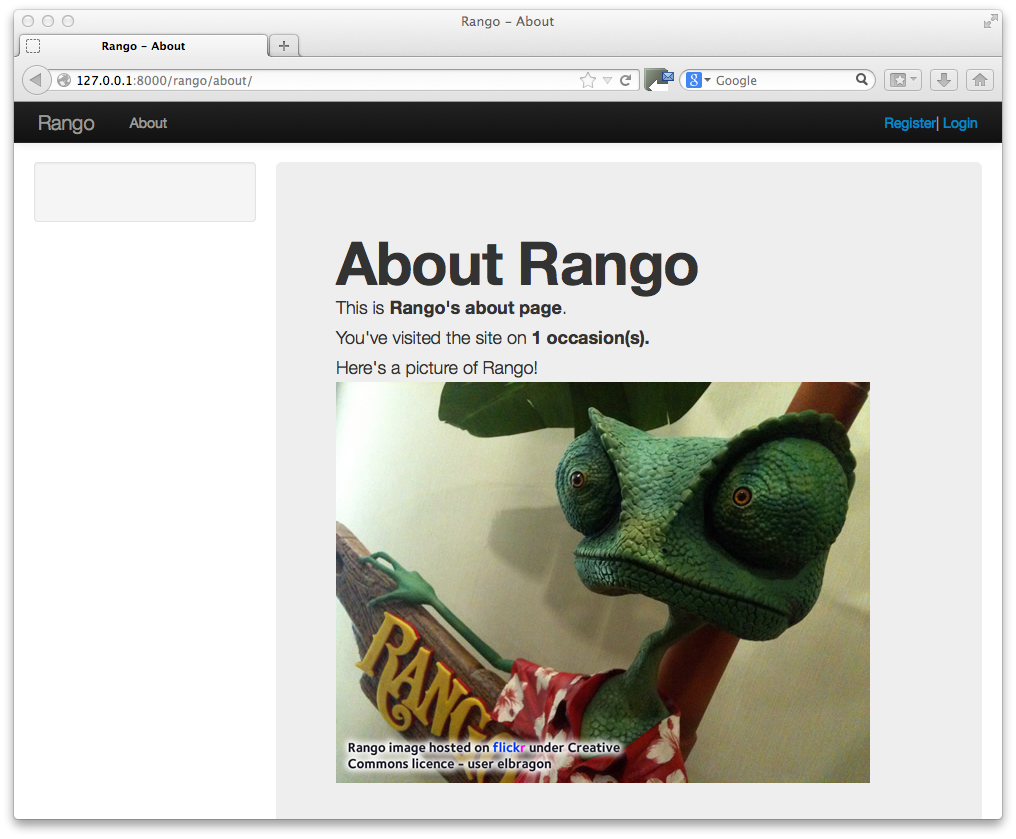Go to home page with house icon

(x=980, y=80)
